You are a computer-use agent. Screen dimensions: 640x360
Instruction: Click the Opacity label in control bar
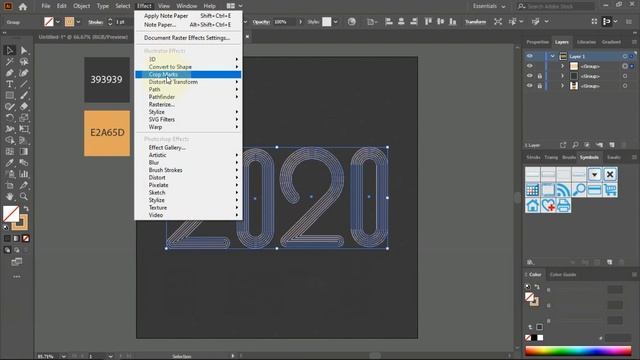pos(261,22)
